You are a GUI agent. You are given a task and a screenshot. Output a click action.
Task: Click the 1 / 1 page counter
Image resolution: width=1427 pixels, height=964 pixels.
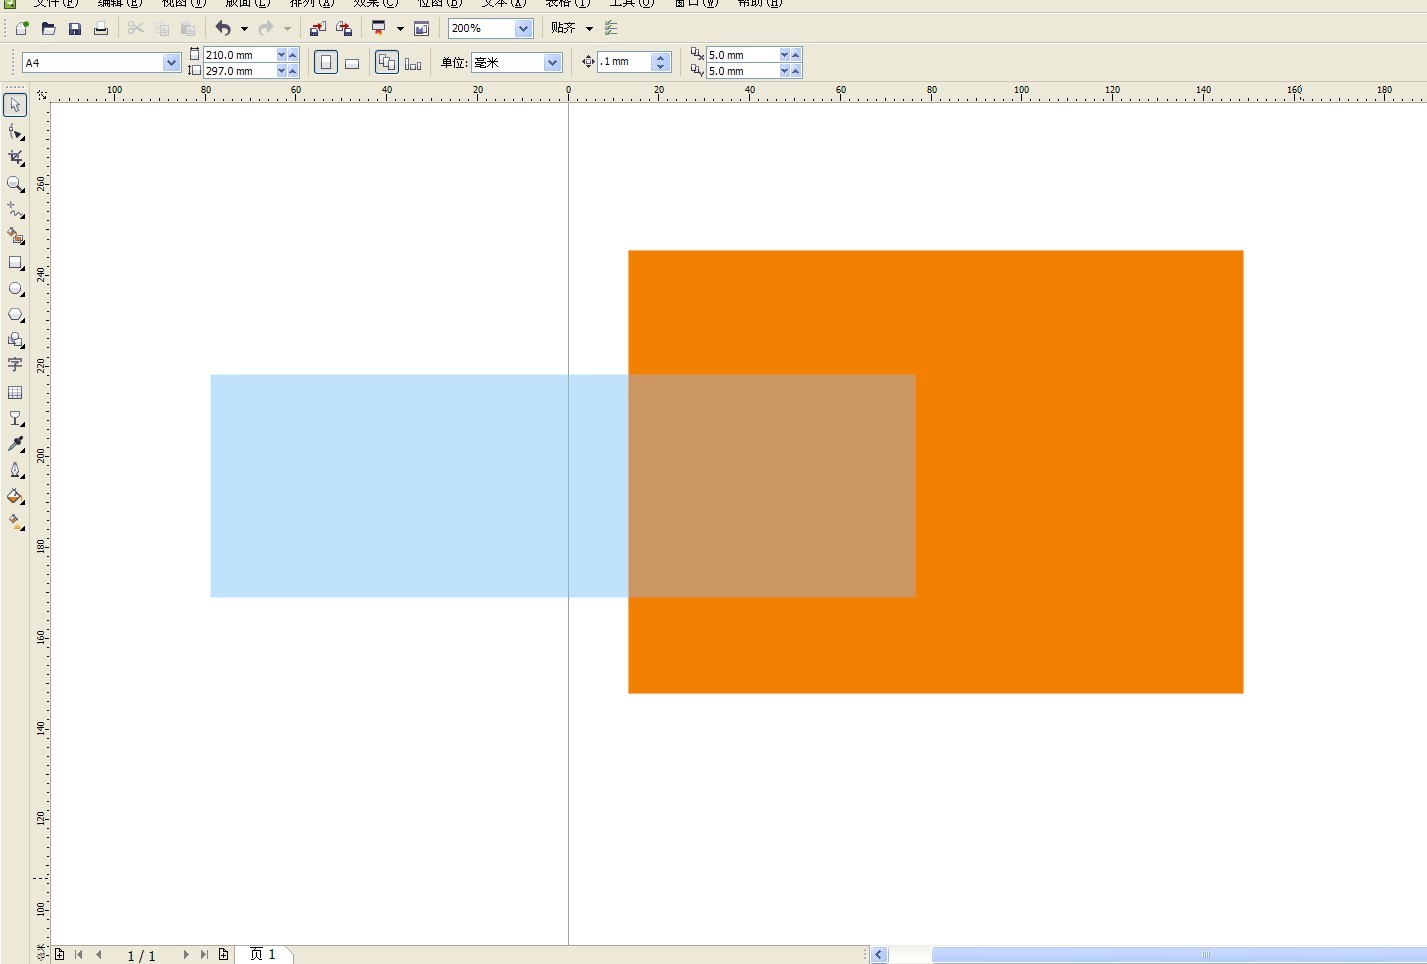click(141, 956)
